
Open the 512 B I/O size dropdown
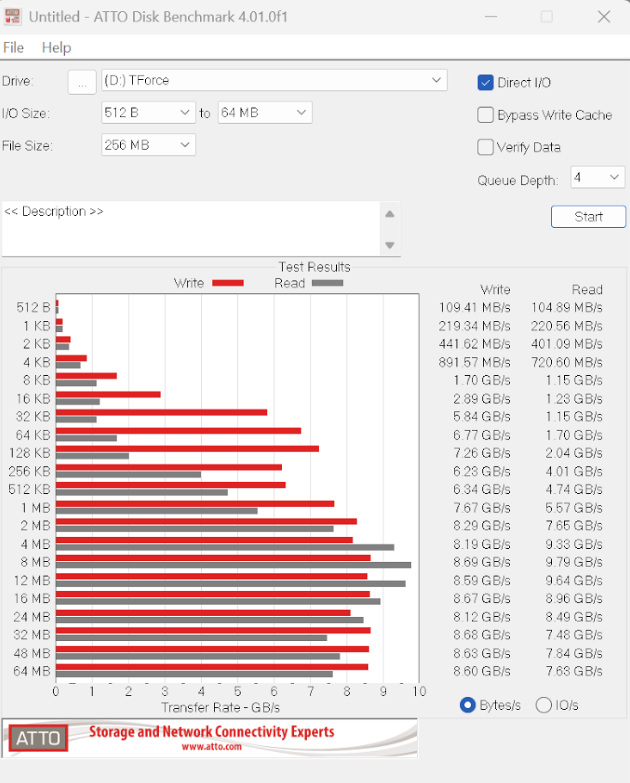[x=148, y=113]
